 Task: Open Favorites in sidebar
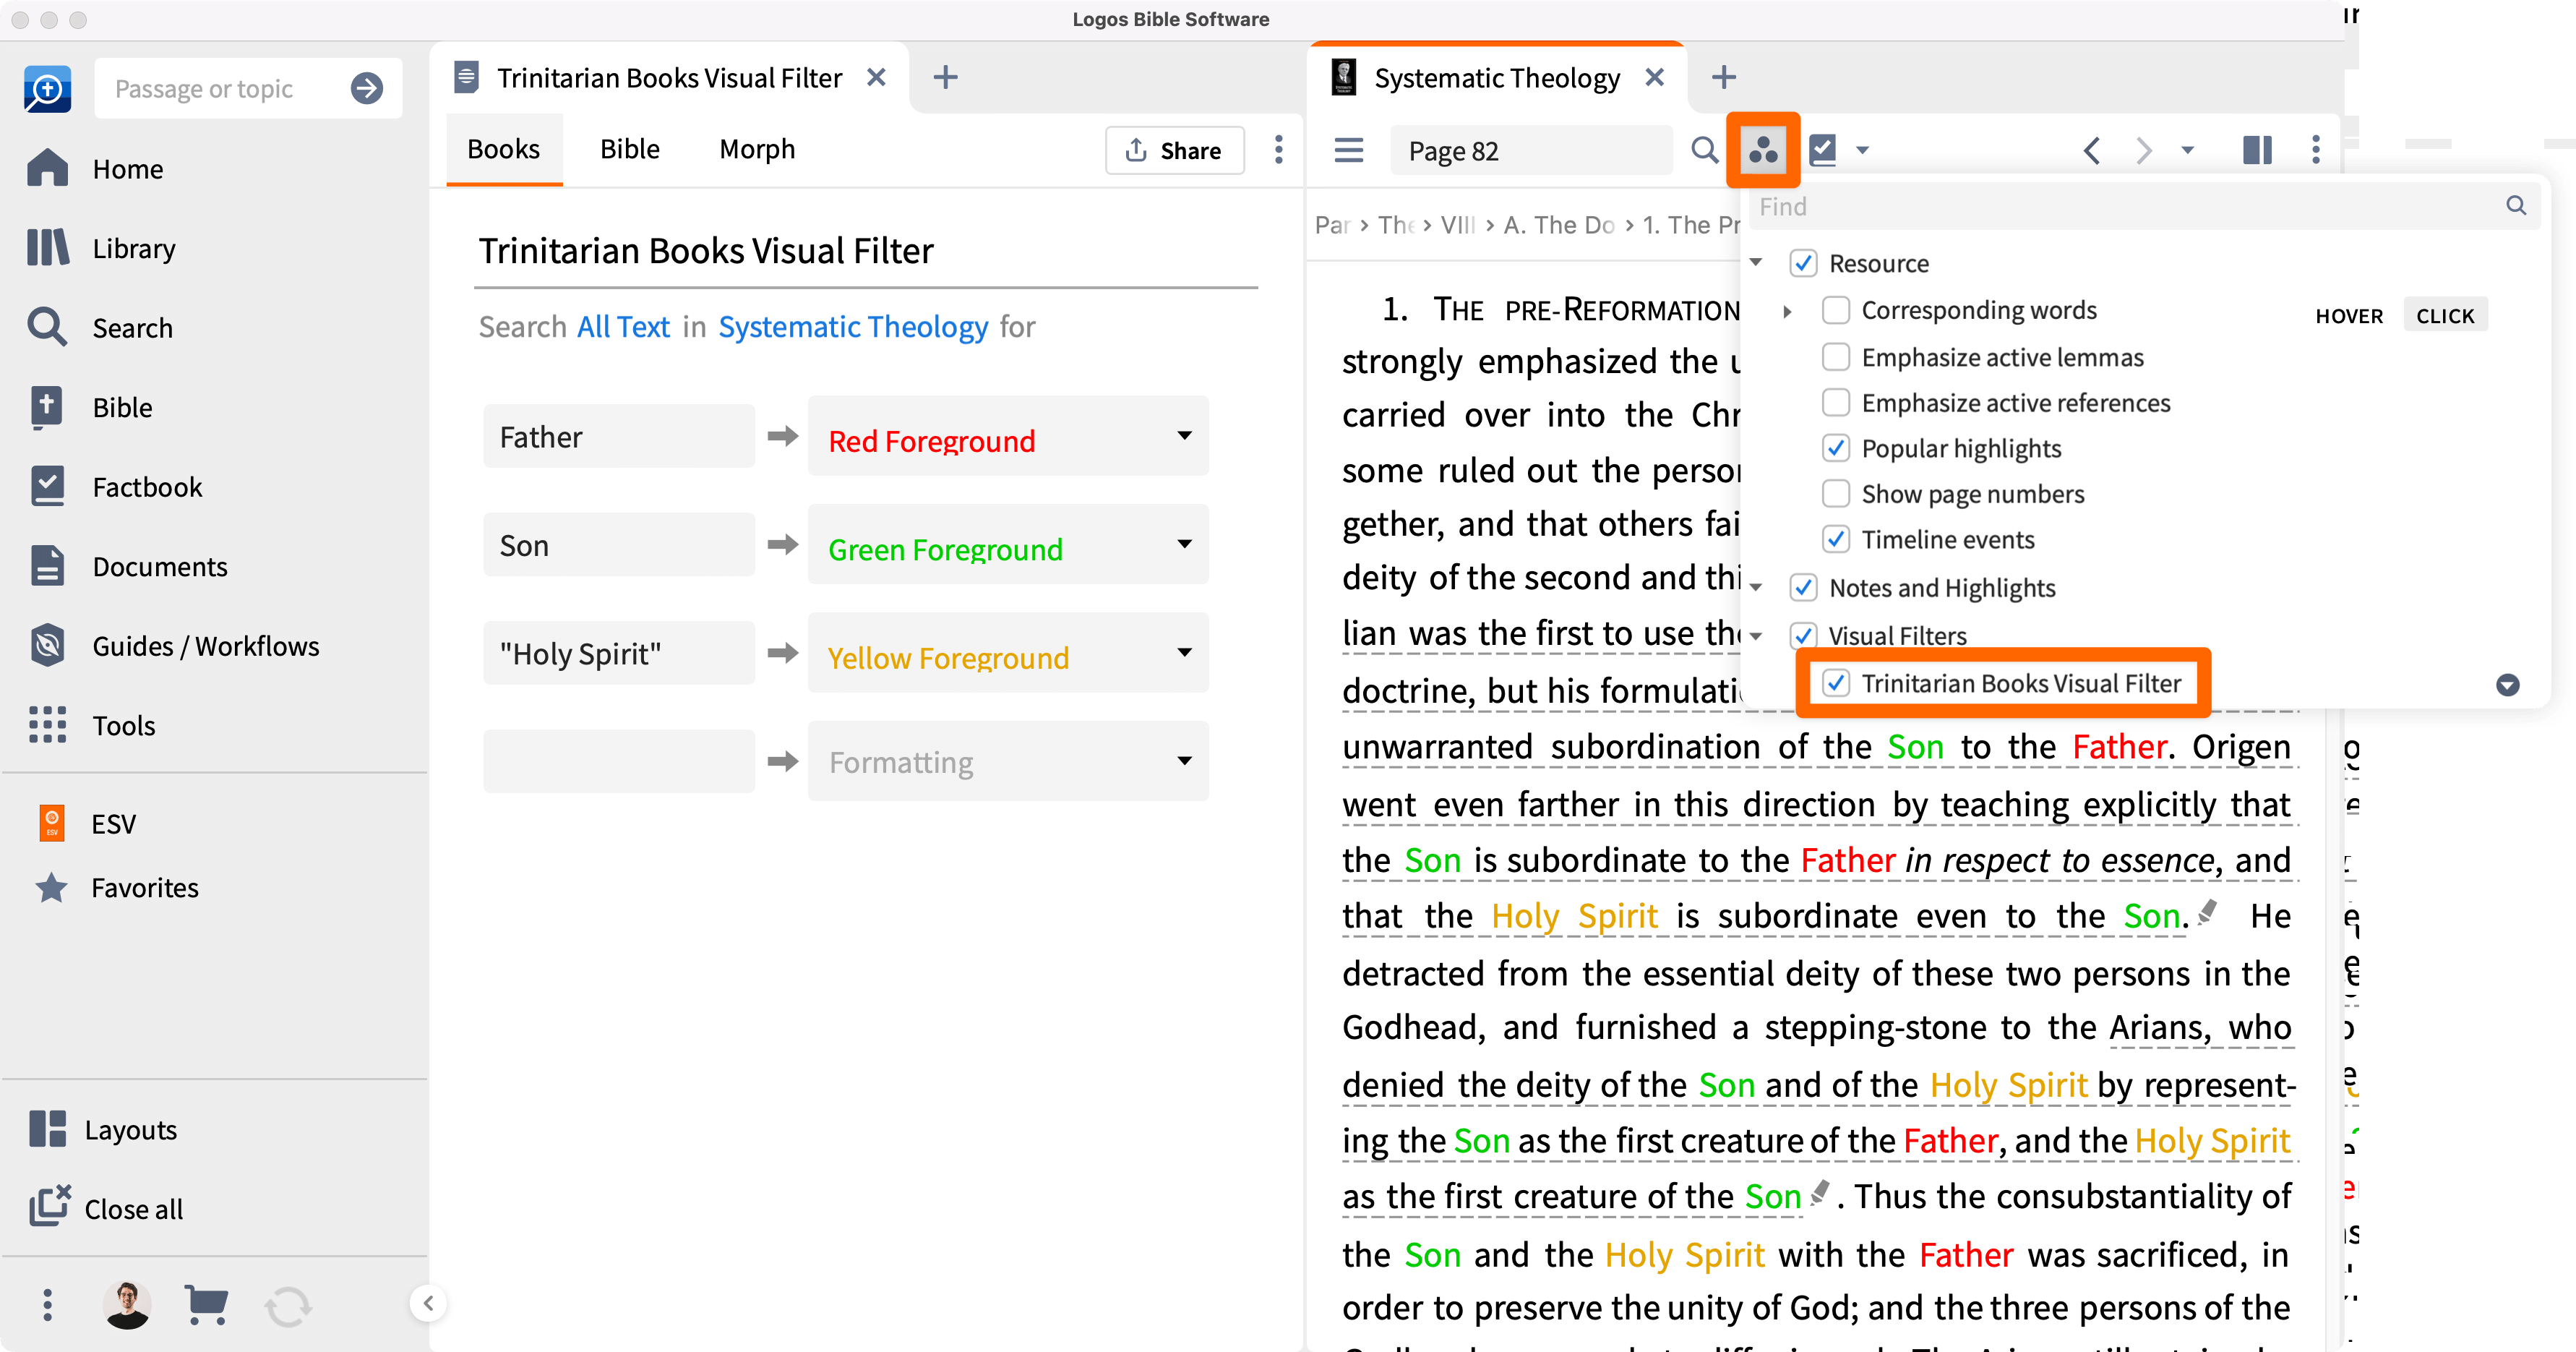click(x=116, y=887)
